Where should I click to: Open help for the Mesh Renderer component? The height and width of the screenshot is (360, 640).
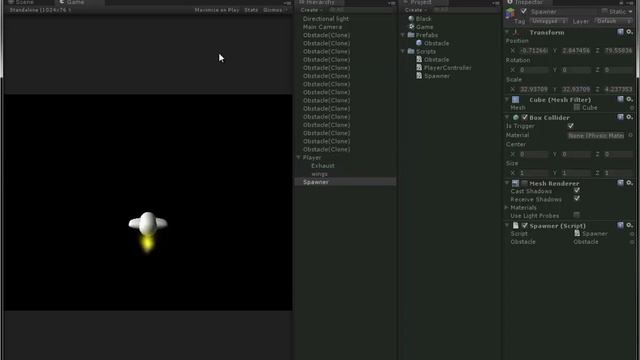tap(620, 183)
